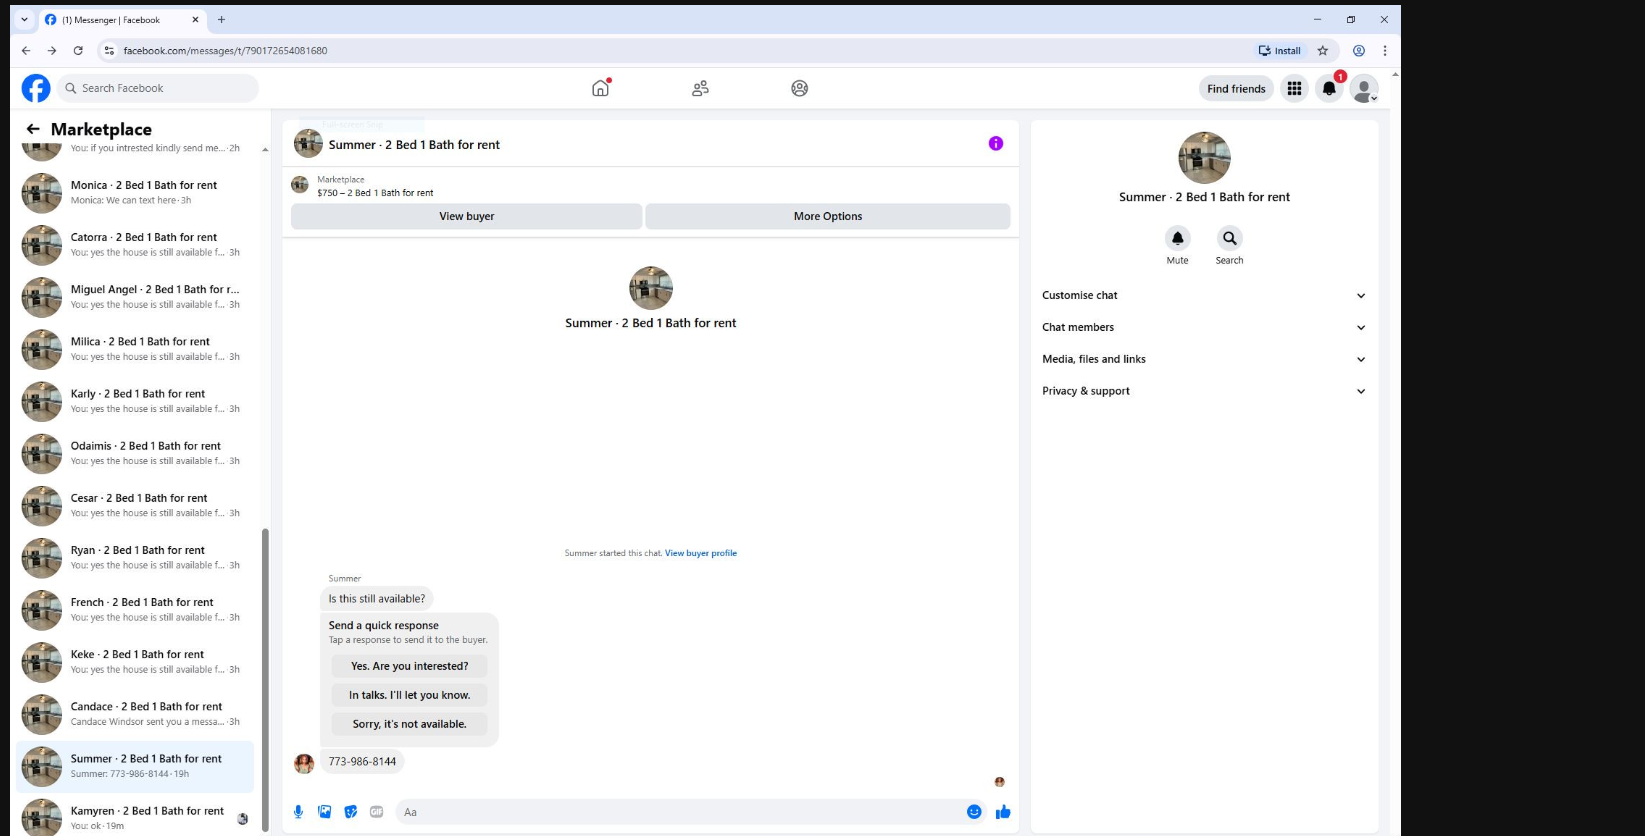The height and width of the screenshot is (836, 1645).
Task: Send a thumbs-up like
Action: click(1003, 812)
